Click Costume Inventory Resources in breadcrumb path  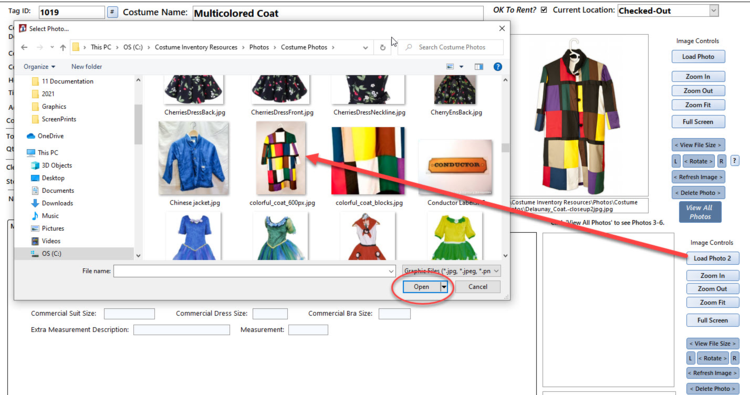click(196, 47)
